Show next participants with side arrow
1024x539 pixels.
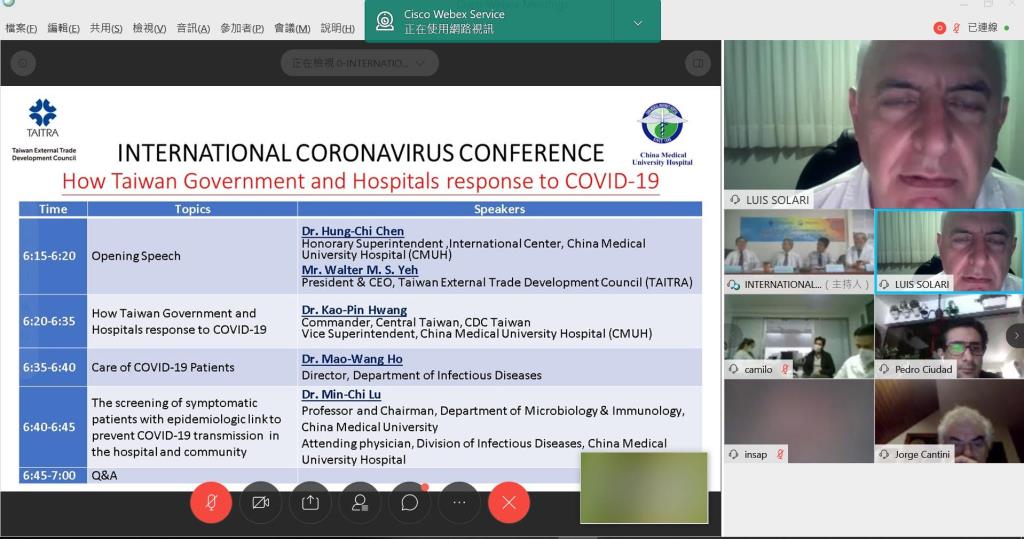(1016, 336)
